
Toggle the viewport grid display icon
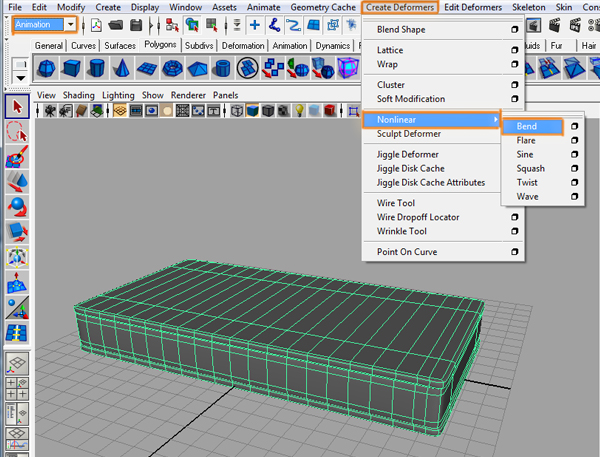[x=120, y=111]
